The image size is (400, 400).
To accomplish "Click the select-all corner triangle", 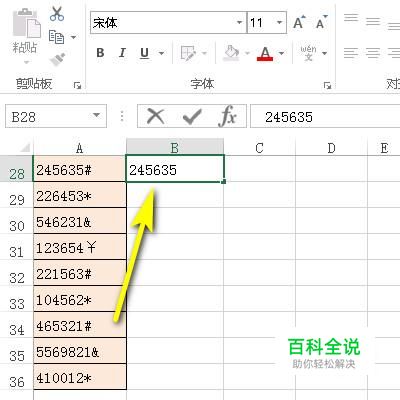I will click(25, 147).
